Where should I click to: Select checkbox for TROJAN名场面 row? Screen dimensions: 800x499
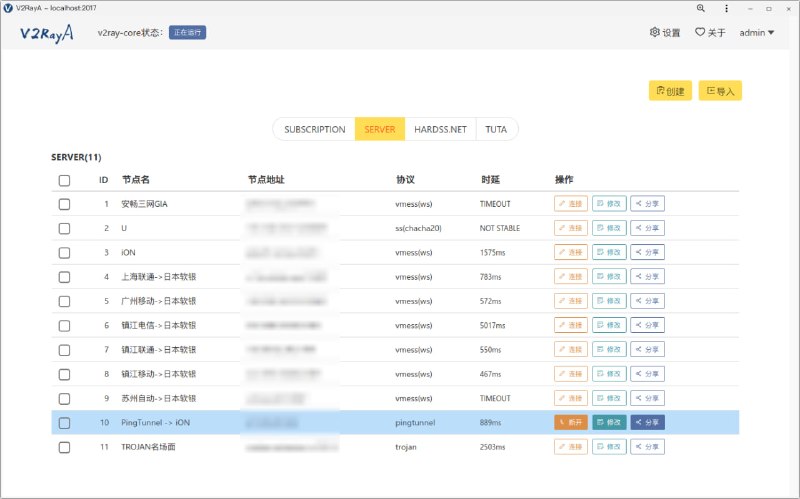[64, 447]
